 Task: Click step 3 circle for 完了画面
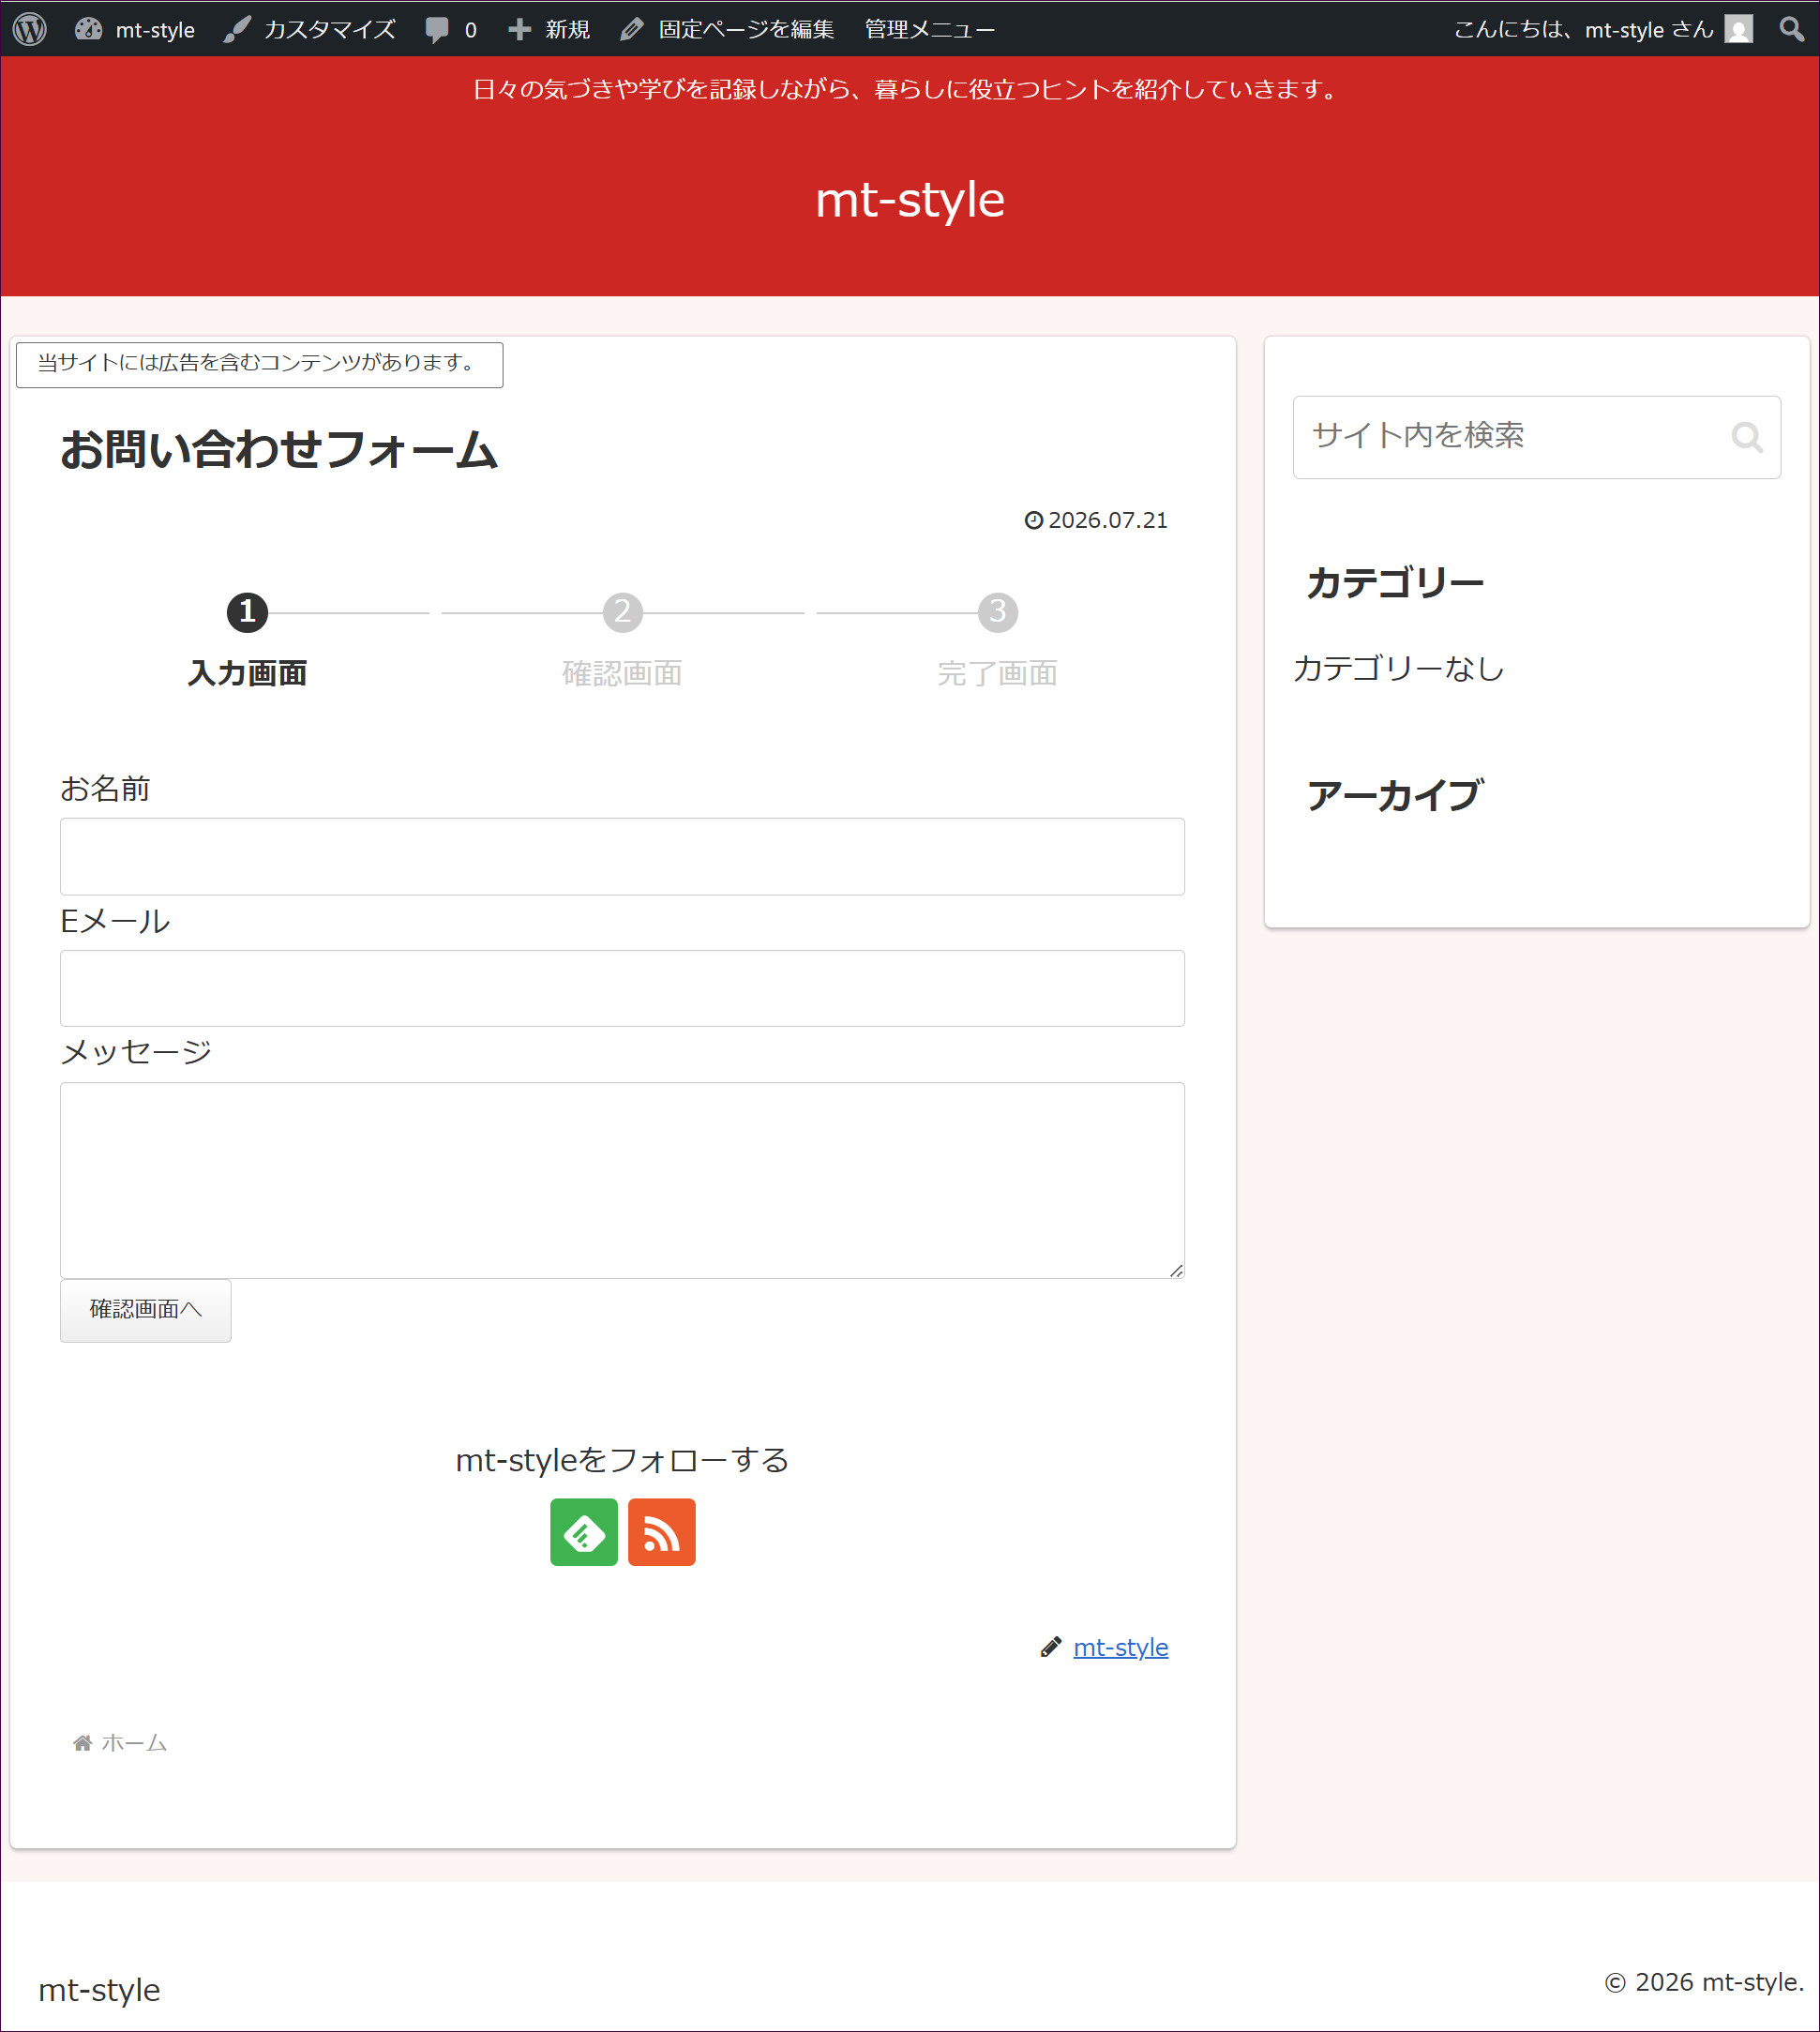[x=997, y=612]
